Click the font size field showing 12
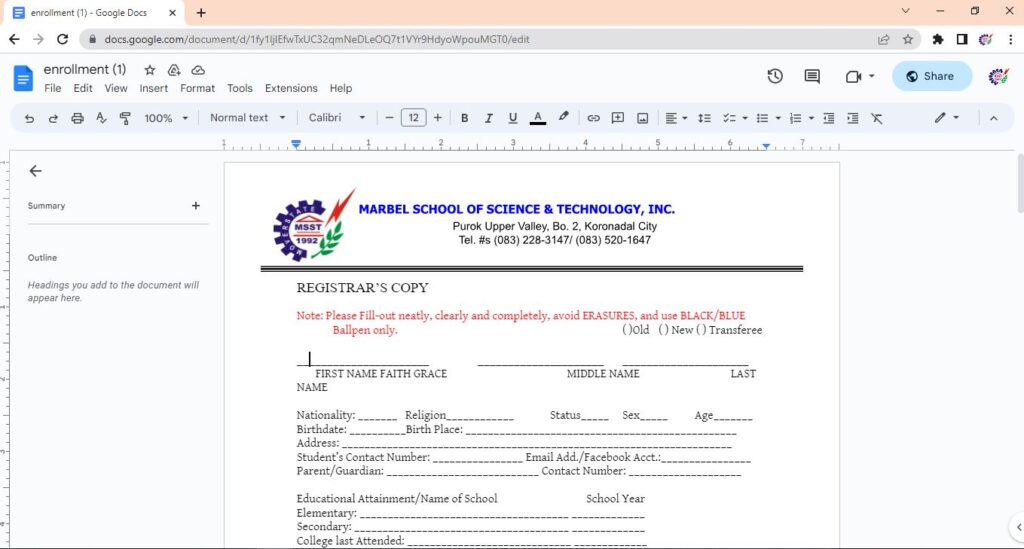 coord(413,118)
